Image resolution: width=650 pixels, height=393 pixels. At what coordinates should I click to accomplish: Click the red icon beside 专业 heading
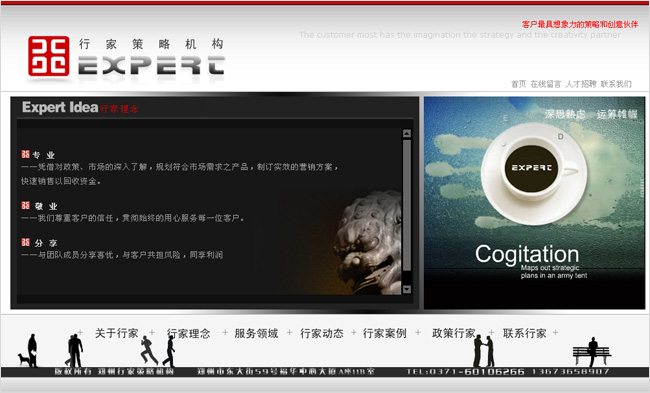tap(25, 154)
